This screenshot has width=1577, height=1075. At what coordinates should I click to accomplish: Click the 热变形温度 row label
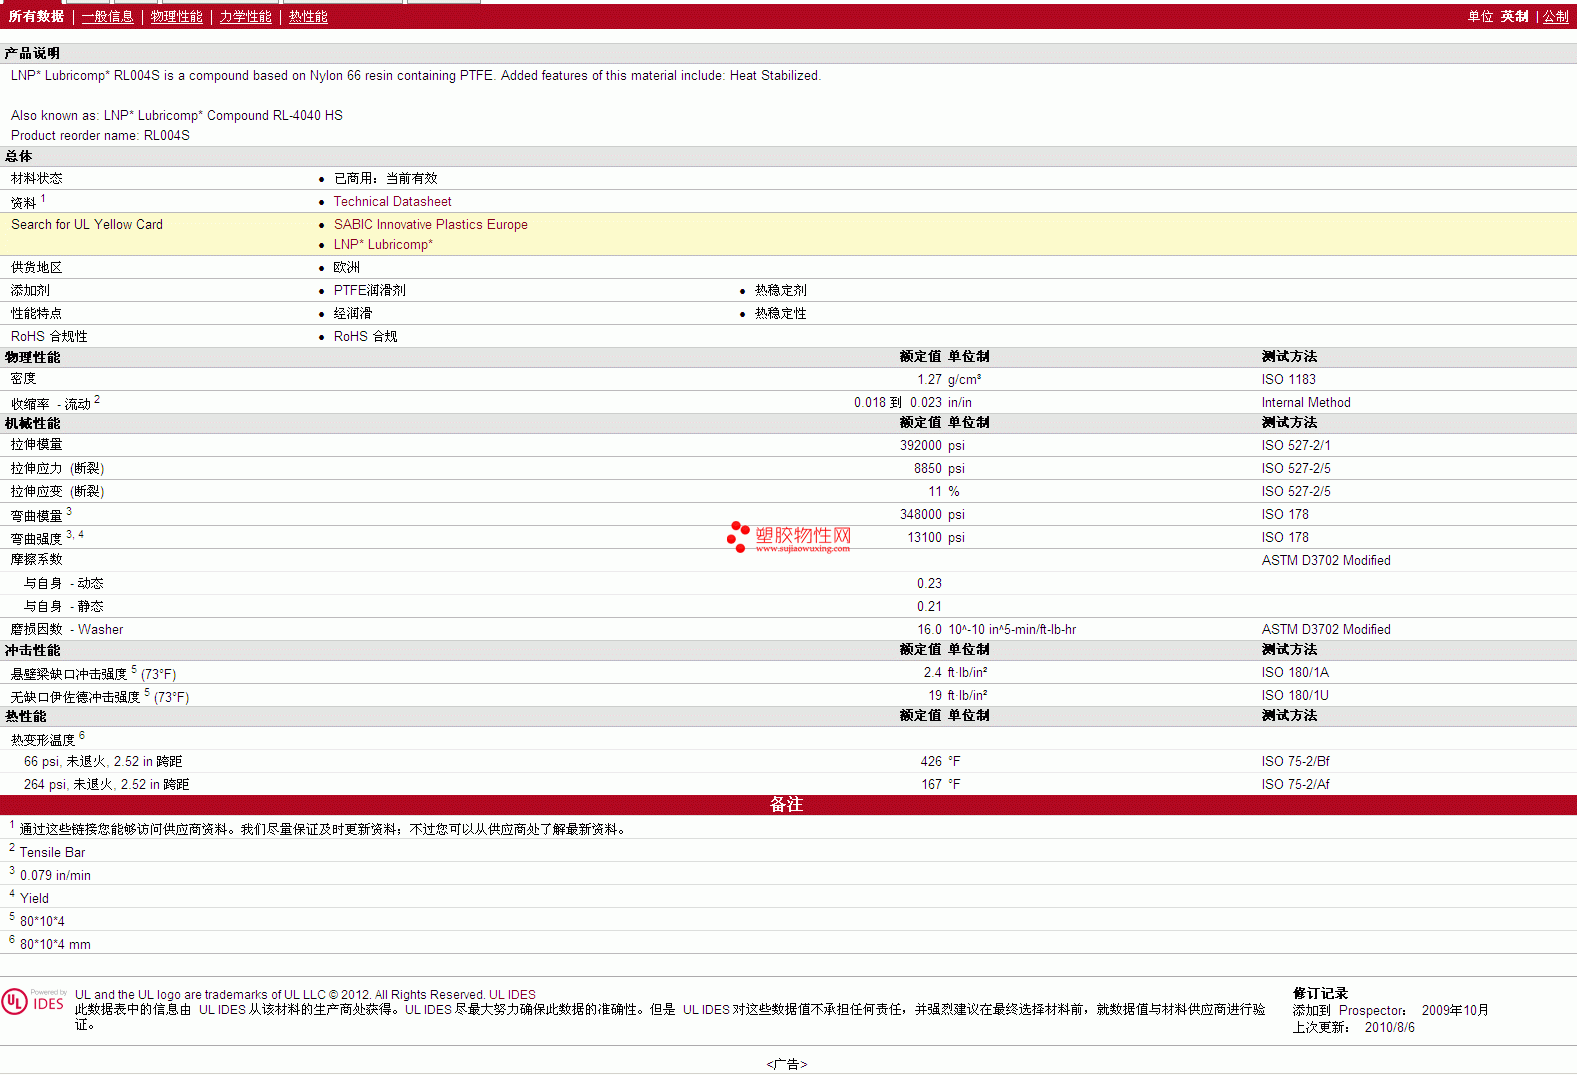point(43,739)
